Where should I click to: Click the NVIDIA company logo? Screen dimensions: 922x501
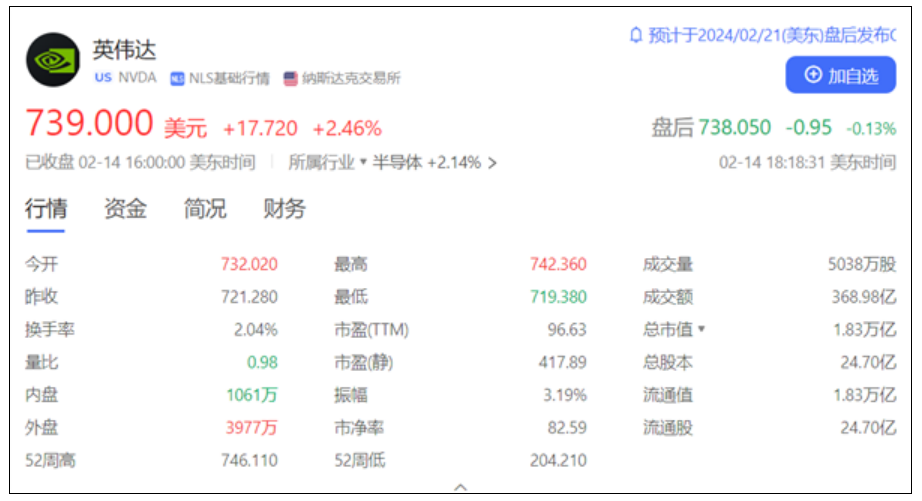click(53, 59)
